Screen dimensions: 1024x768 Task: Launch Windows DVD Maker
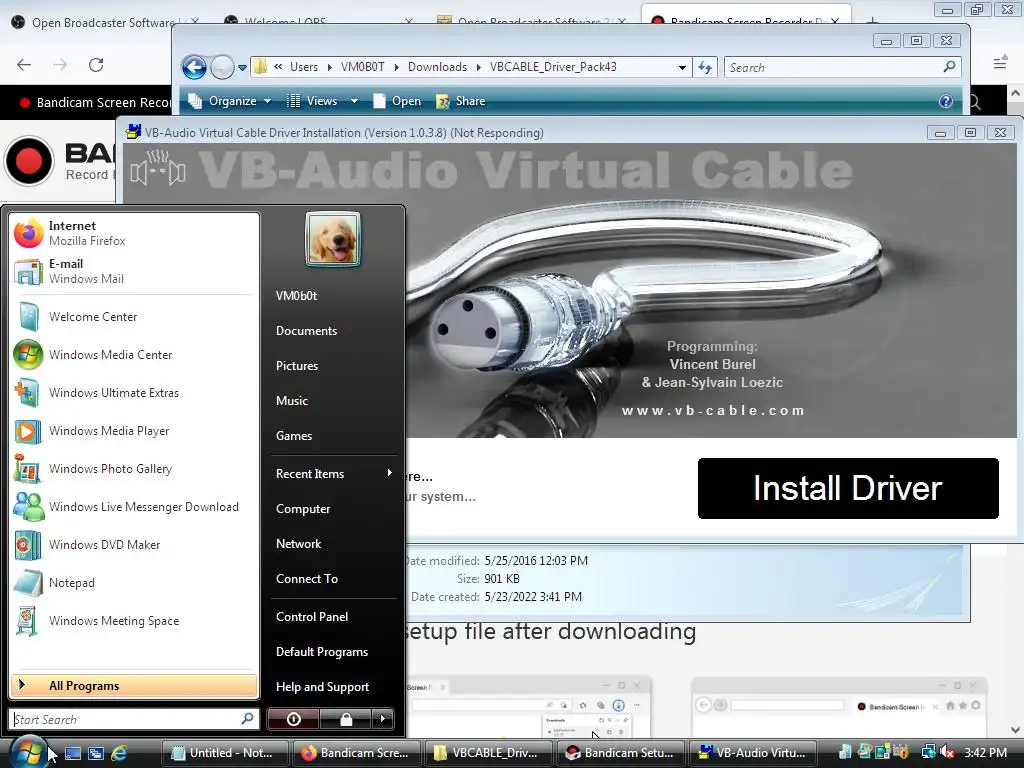(134, 545)
